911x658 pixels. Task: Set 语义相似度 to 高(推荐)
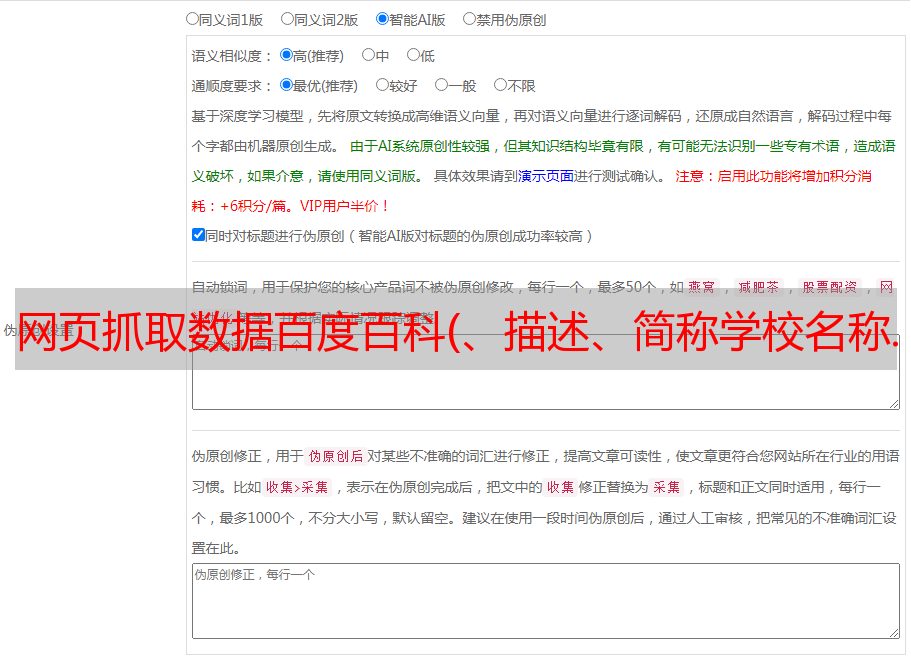click(x=287, y=56)
